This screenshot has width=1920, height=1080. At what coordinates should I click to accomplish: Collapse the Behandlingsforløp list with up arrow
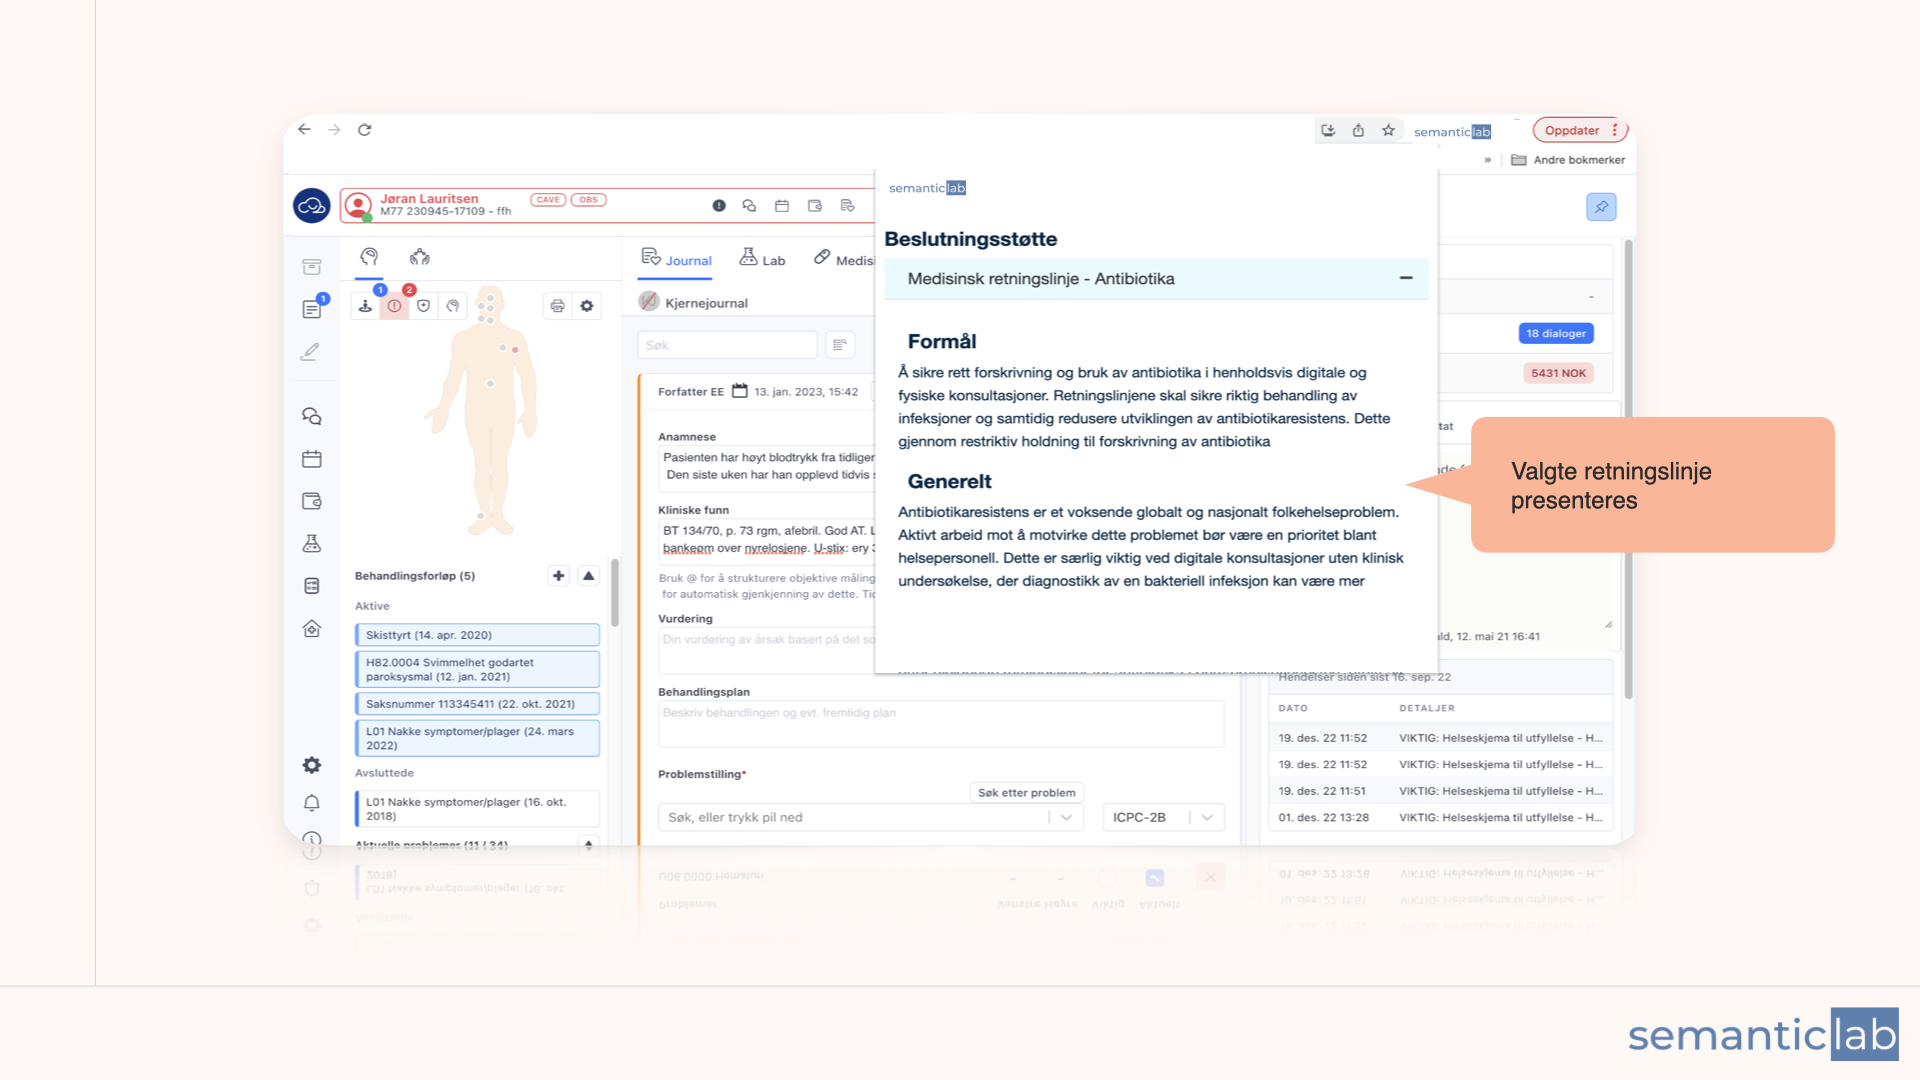click(x=589, y=576)
